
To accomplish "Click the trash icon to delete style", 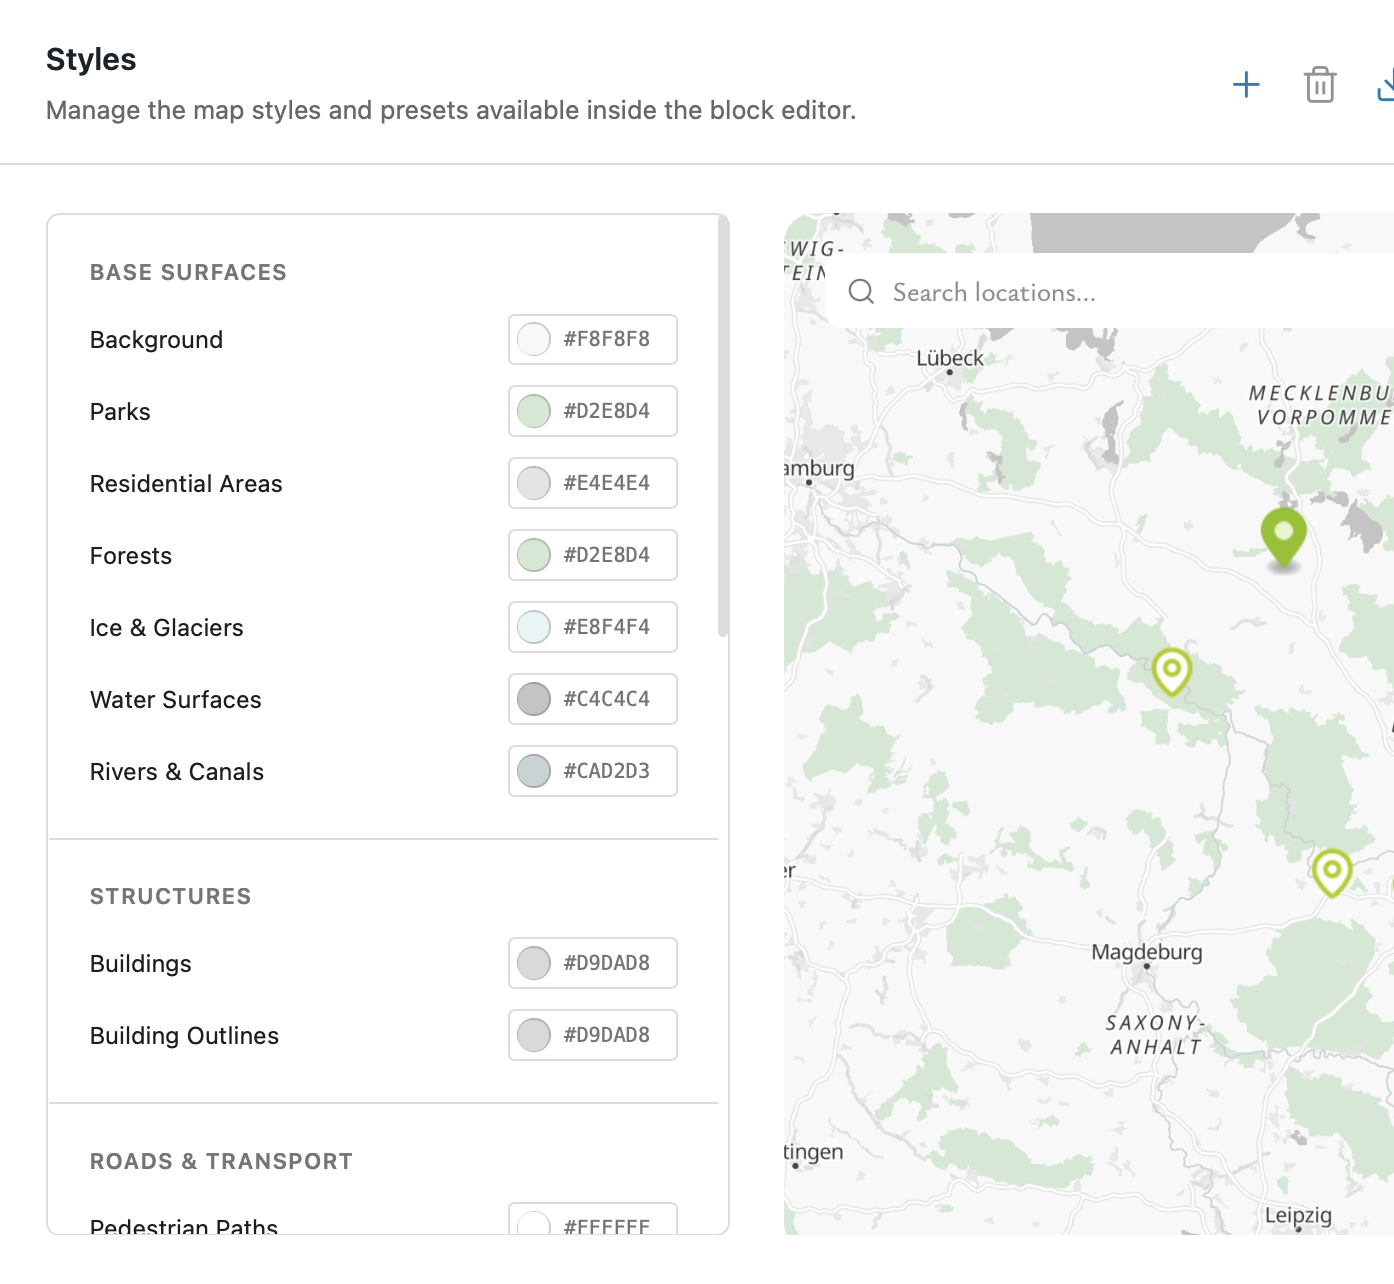I will [x=1320, y=85].
